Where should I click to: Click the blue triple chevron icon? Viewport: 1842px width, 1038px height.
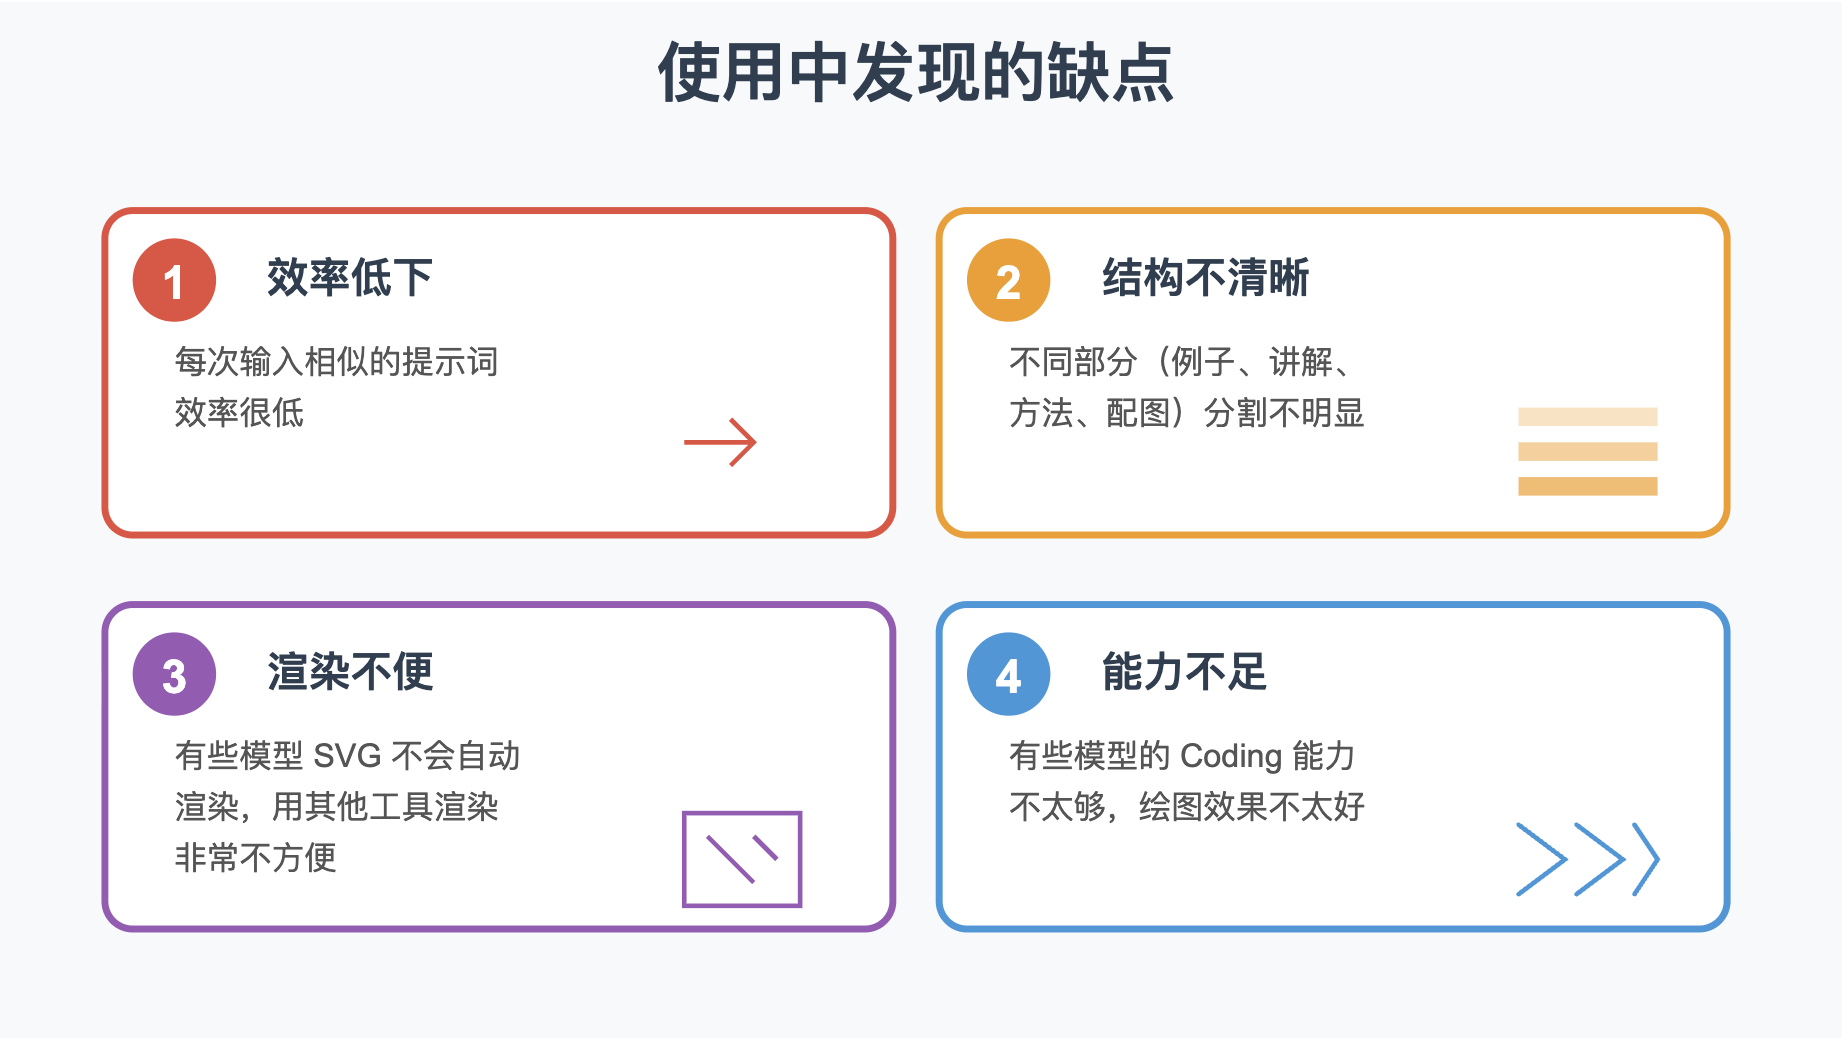coord(1588,859)
